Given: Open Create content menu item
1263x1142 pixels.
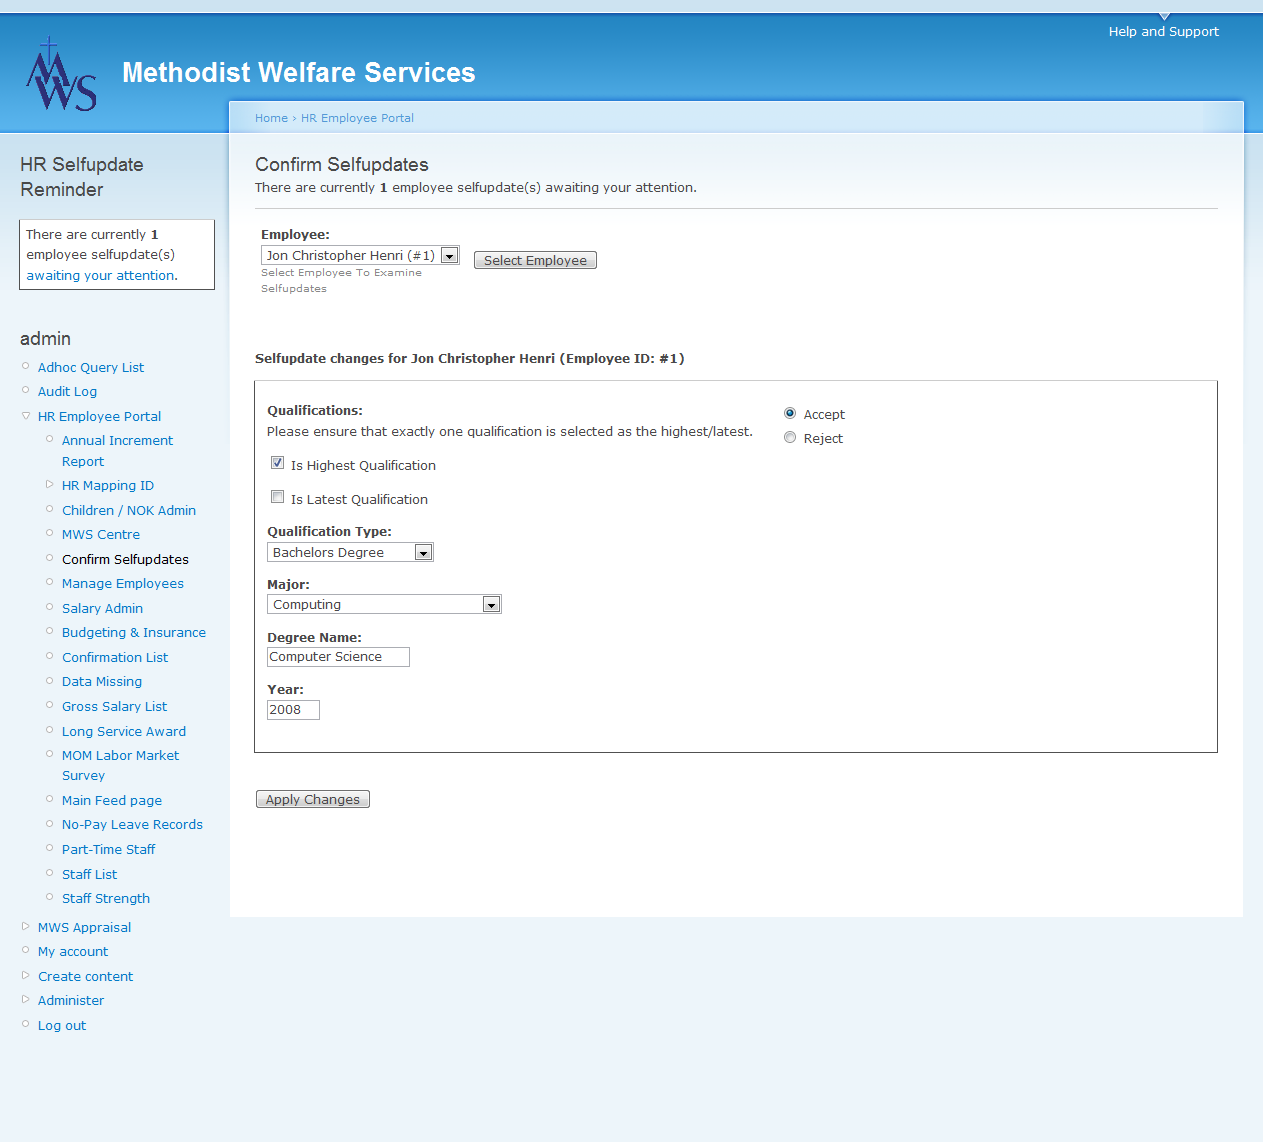Looking at the screenshot, I should 85,976.
